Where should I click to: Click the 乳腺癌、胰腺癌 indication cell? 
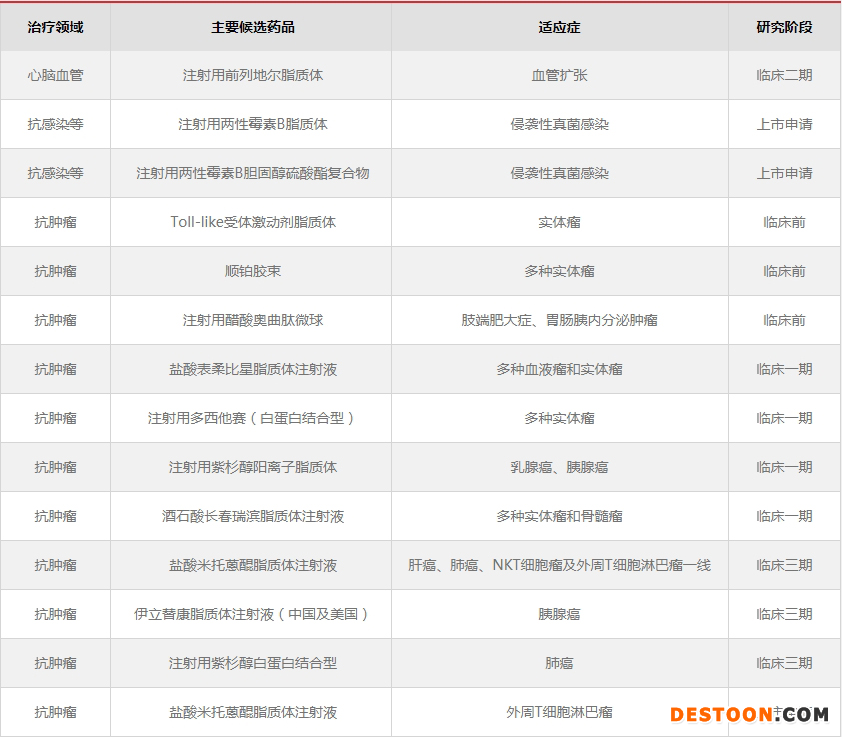point(559,467)
